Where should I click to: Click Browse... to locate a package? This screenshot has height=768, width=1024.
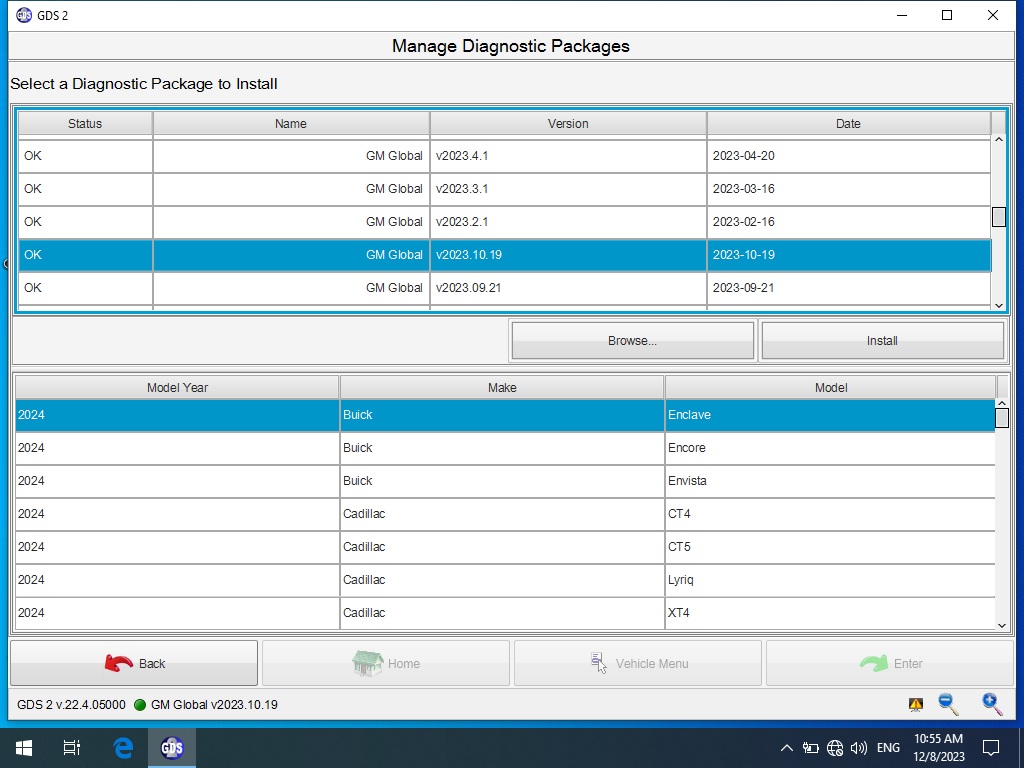point(632,341)
